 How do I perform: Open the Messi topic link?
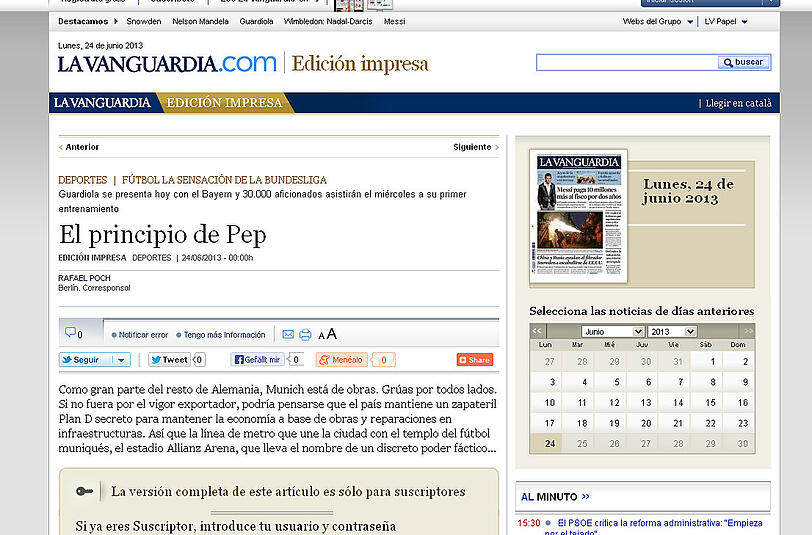click(x=394, y=21)
